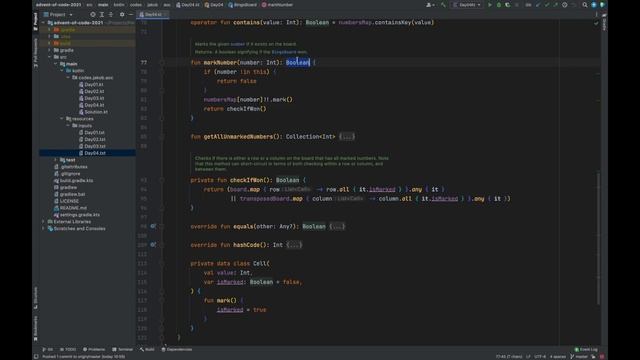Expand Scratches and Consoles node
The height and width of the screenshot is (360, 640).
(x=44, y=229)
